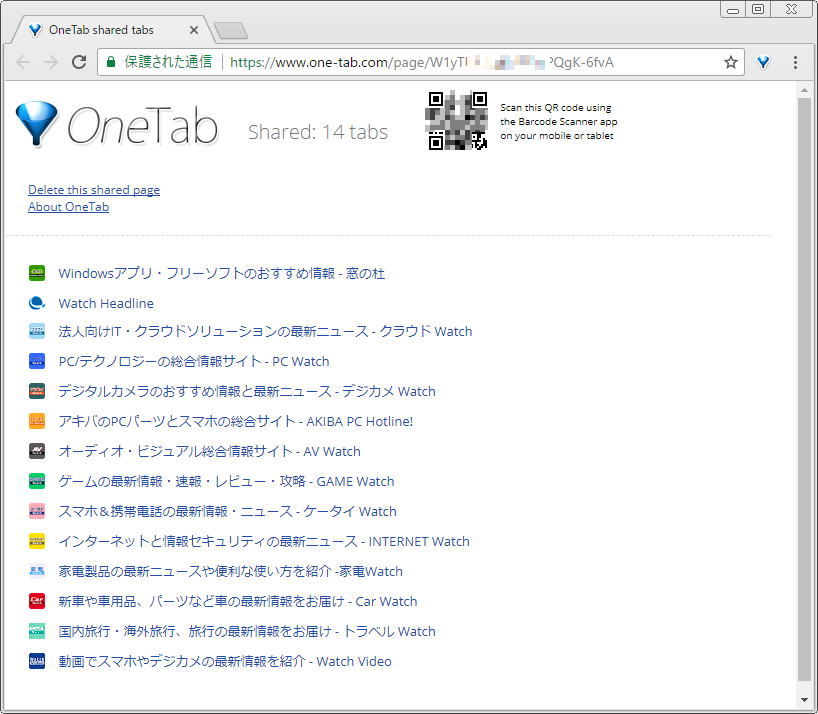Viewport: 818px width, 714px height.
Task: Click the OneTab funnel logo
Action: (36, 124)
